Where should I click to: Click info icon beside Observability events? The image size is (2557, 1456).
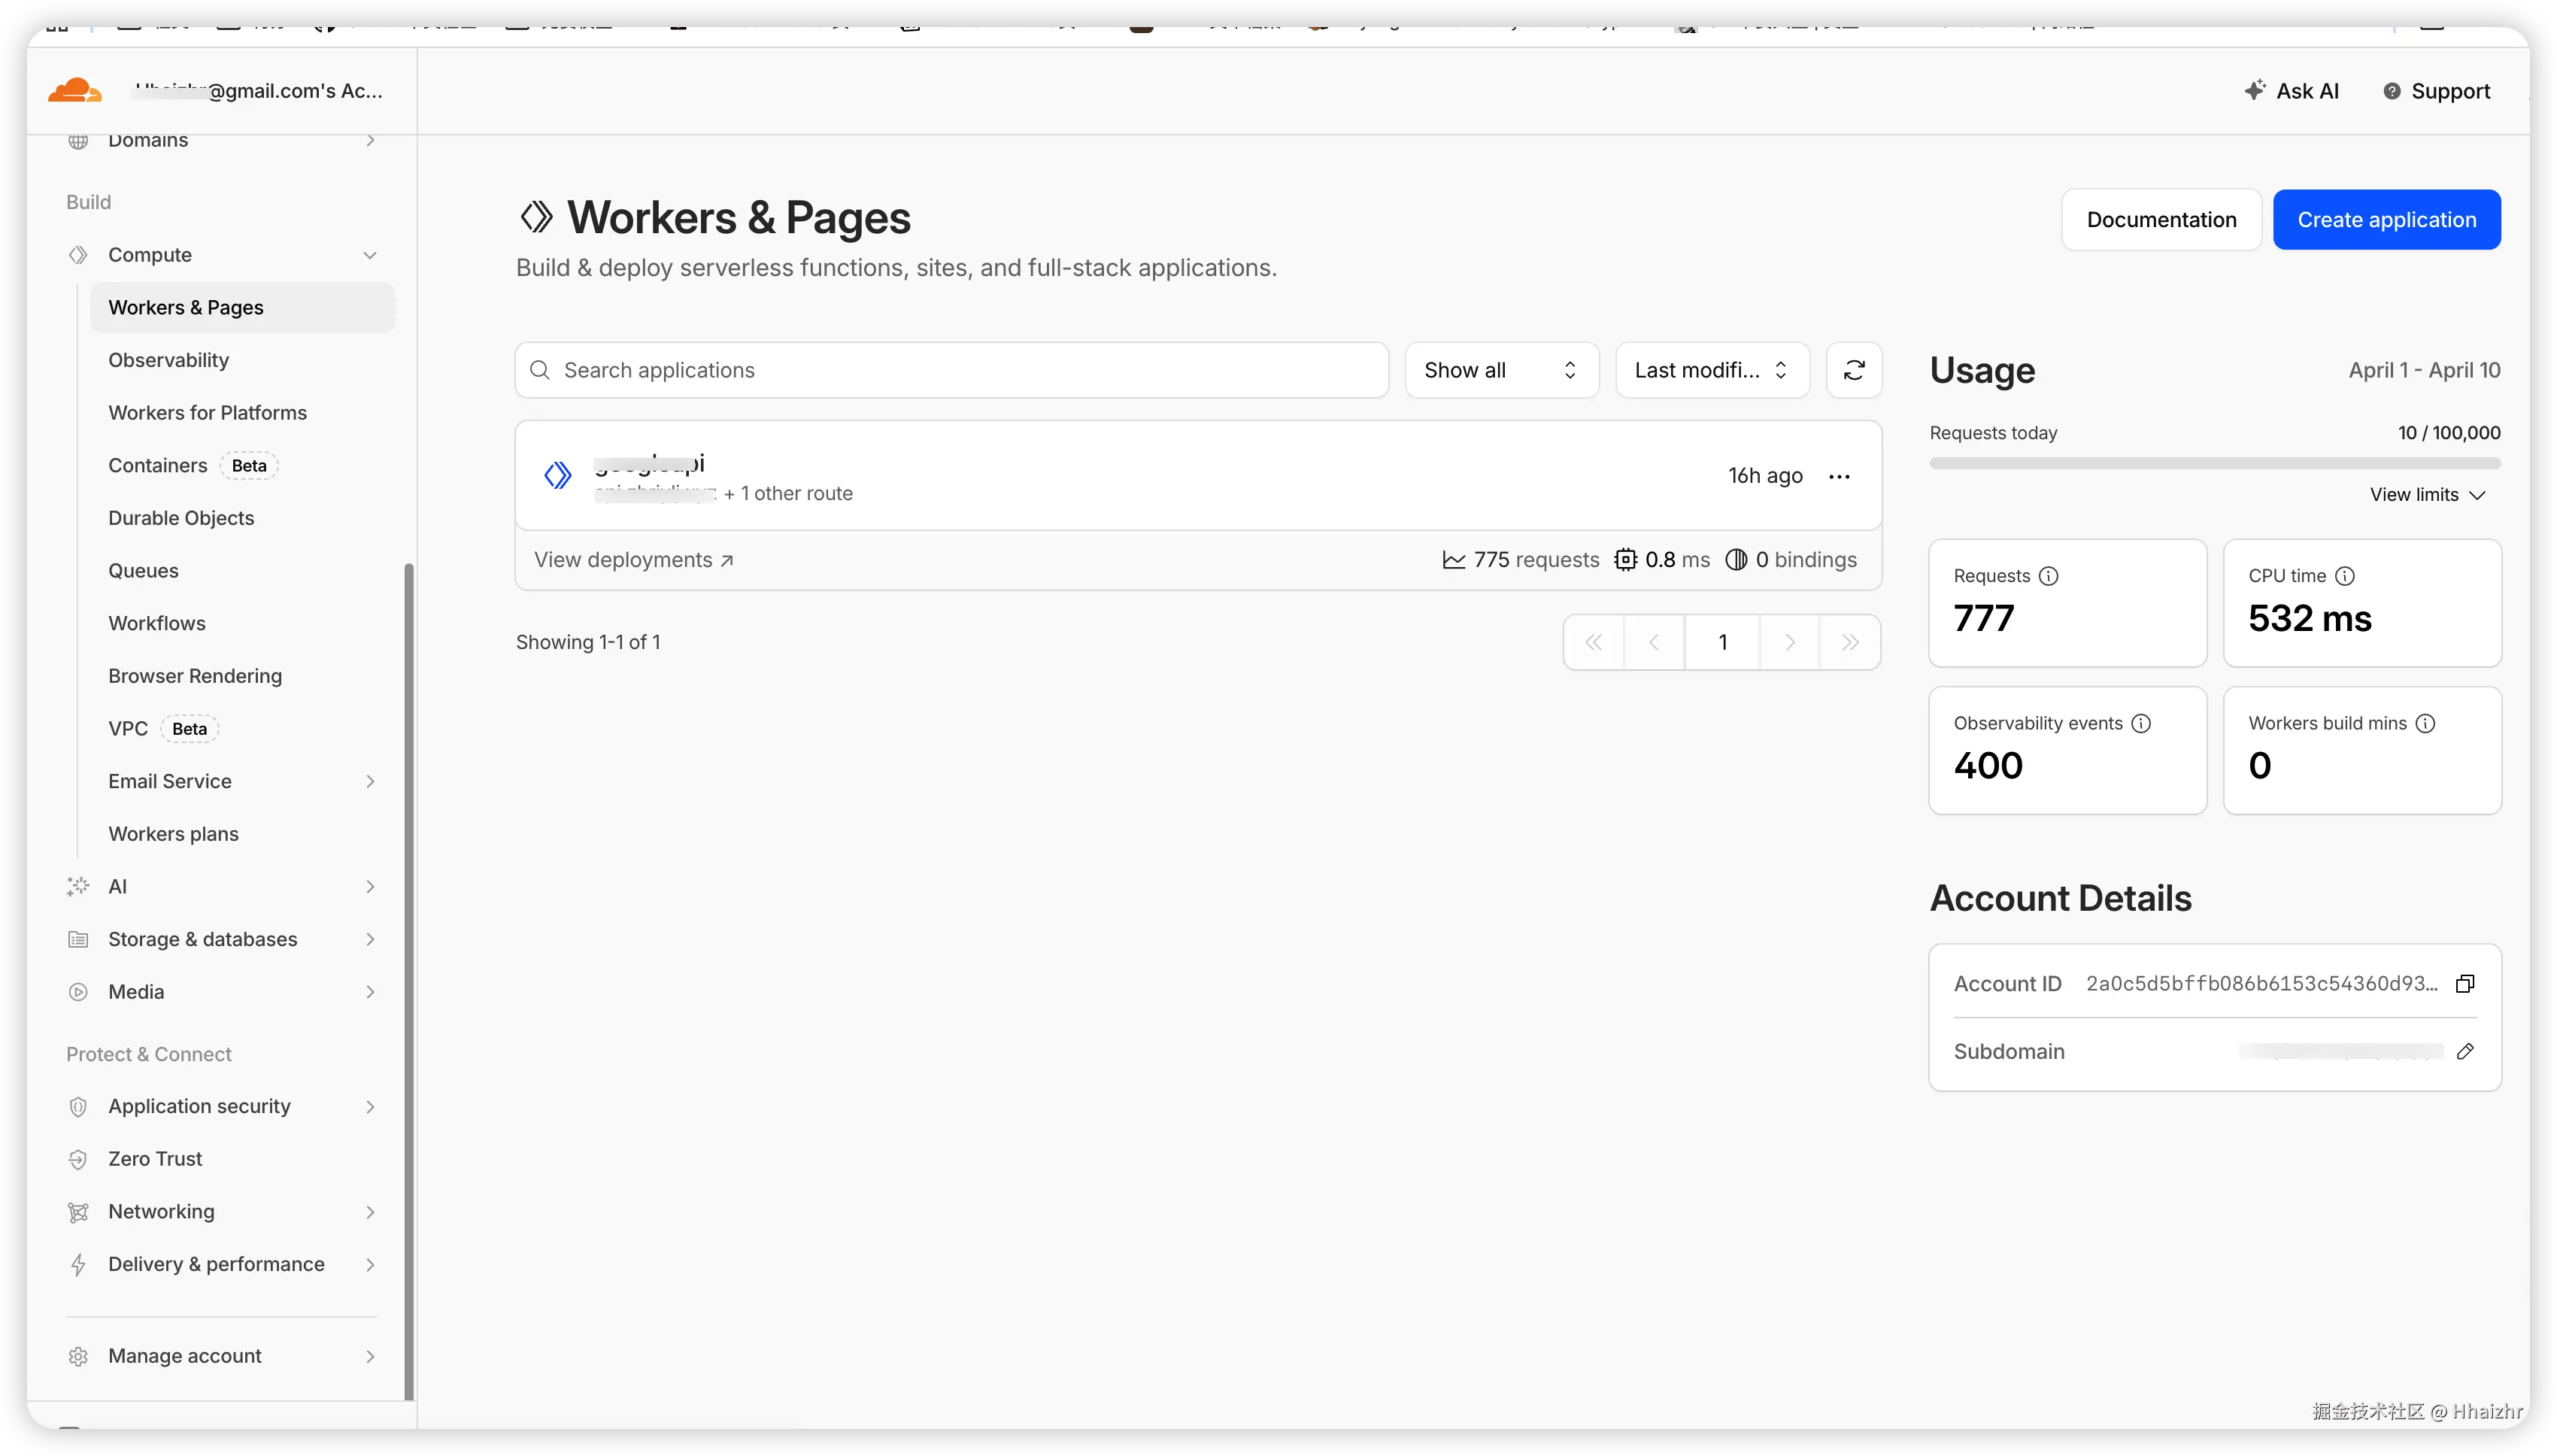(x=2141, y=723)
